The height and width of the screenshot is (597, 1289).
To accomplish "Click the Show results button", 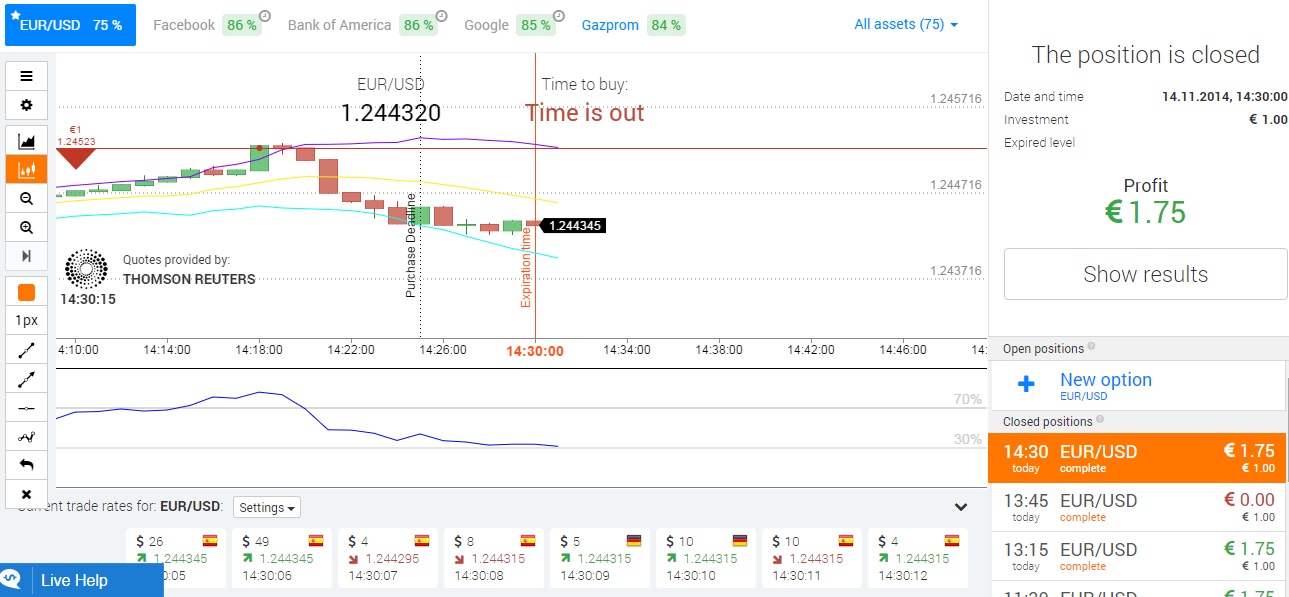I will click(x=1145, y=274).
